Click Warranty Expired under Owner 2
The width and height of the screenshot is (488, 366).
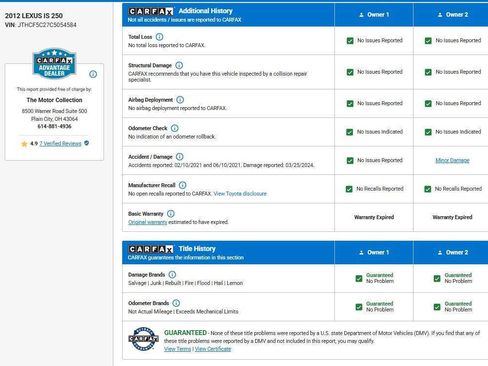[x=452, y=217]
